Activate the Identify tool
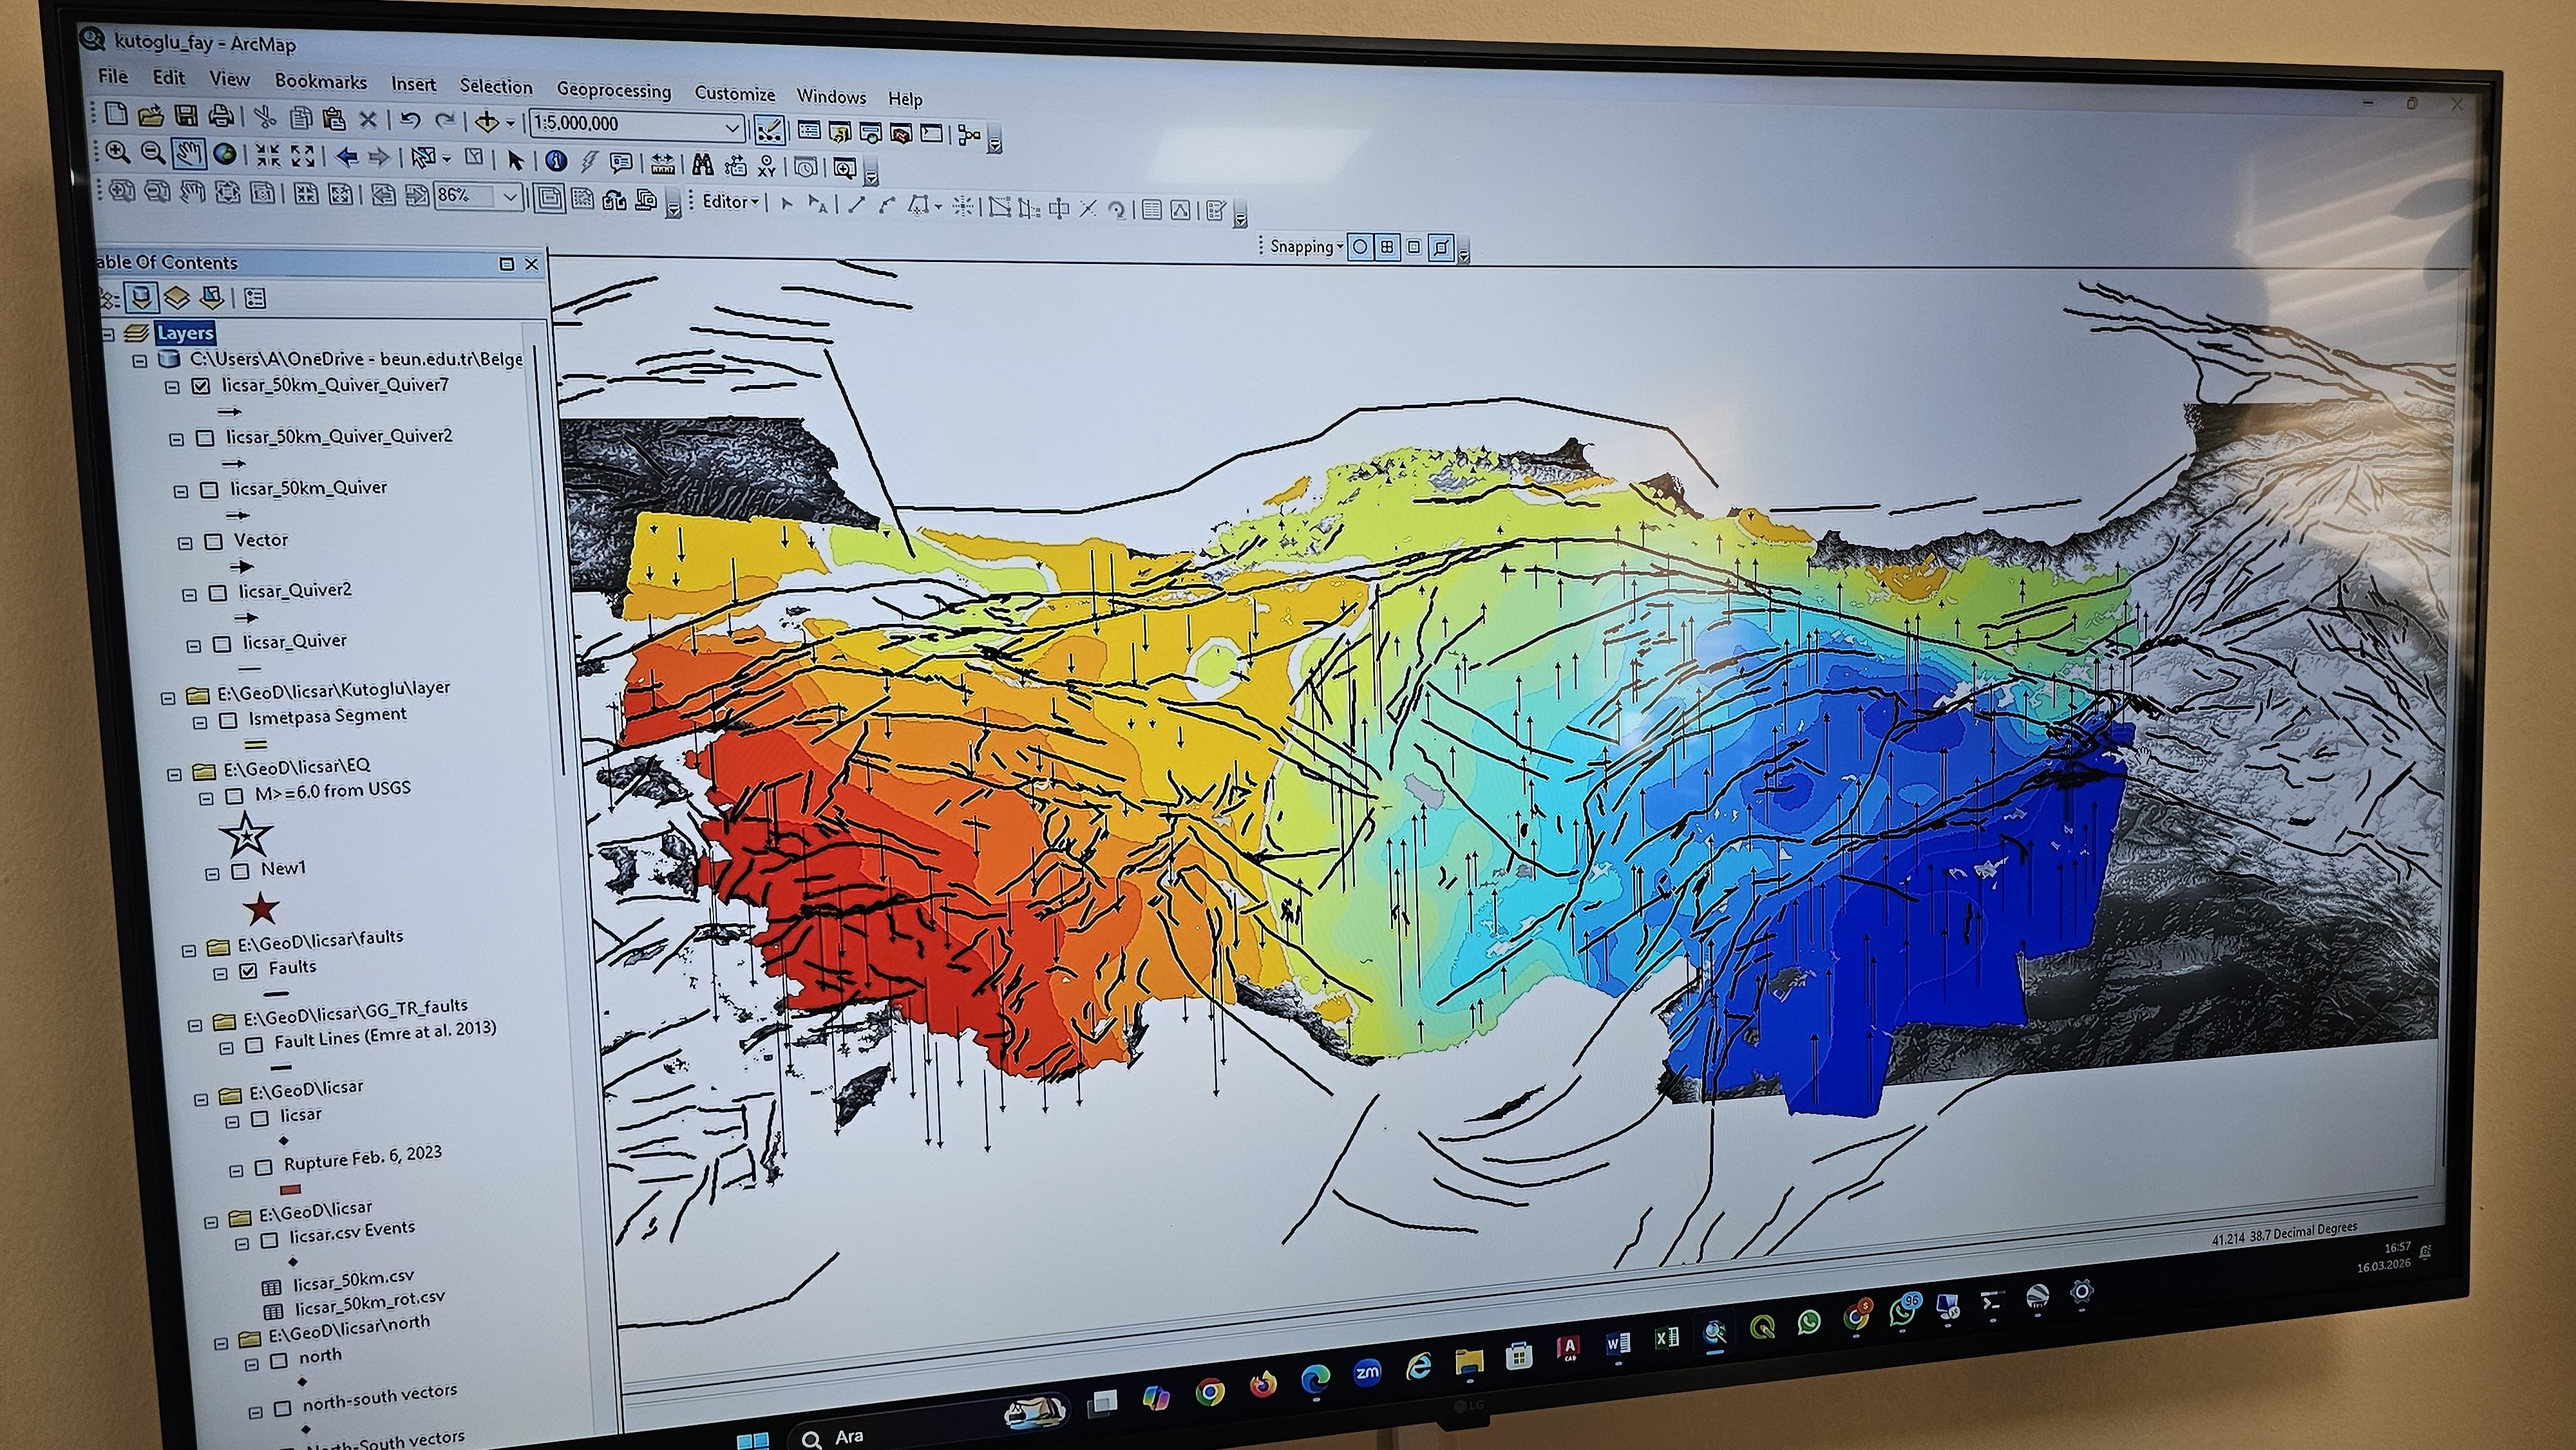2576x1450 pixels. click(x=556, y=161)
